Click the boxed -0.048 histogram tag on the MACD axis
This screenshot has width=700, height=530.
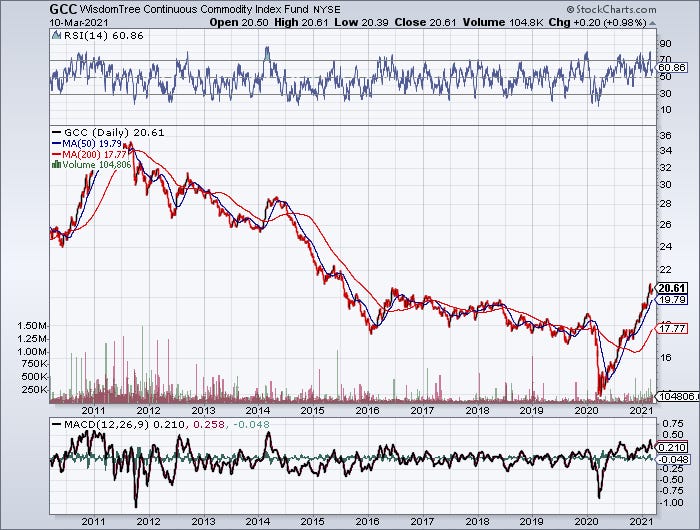[x=674, y=459]
